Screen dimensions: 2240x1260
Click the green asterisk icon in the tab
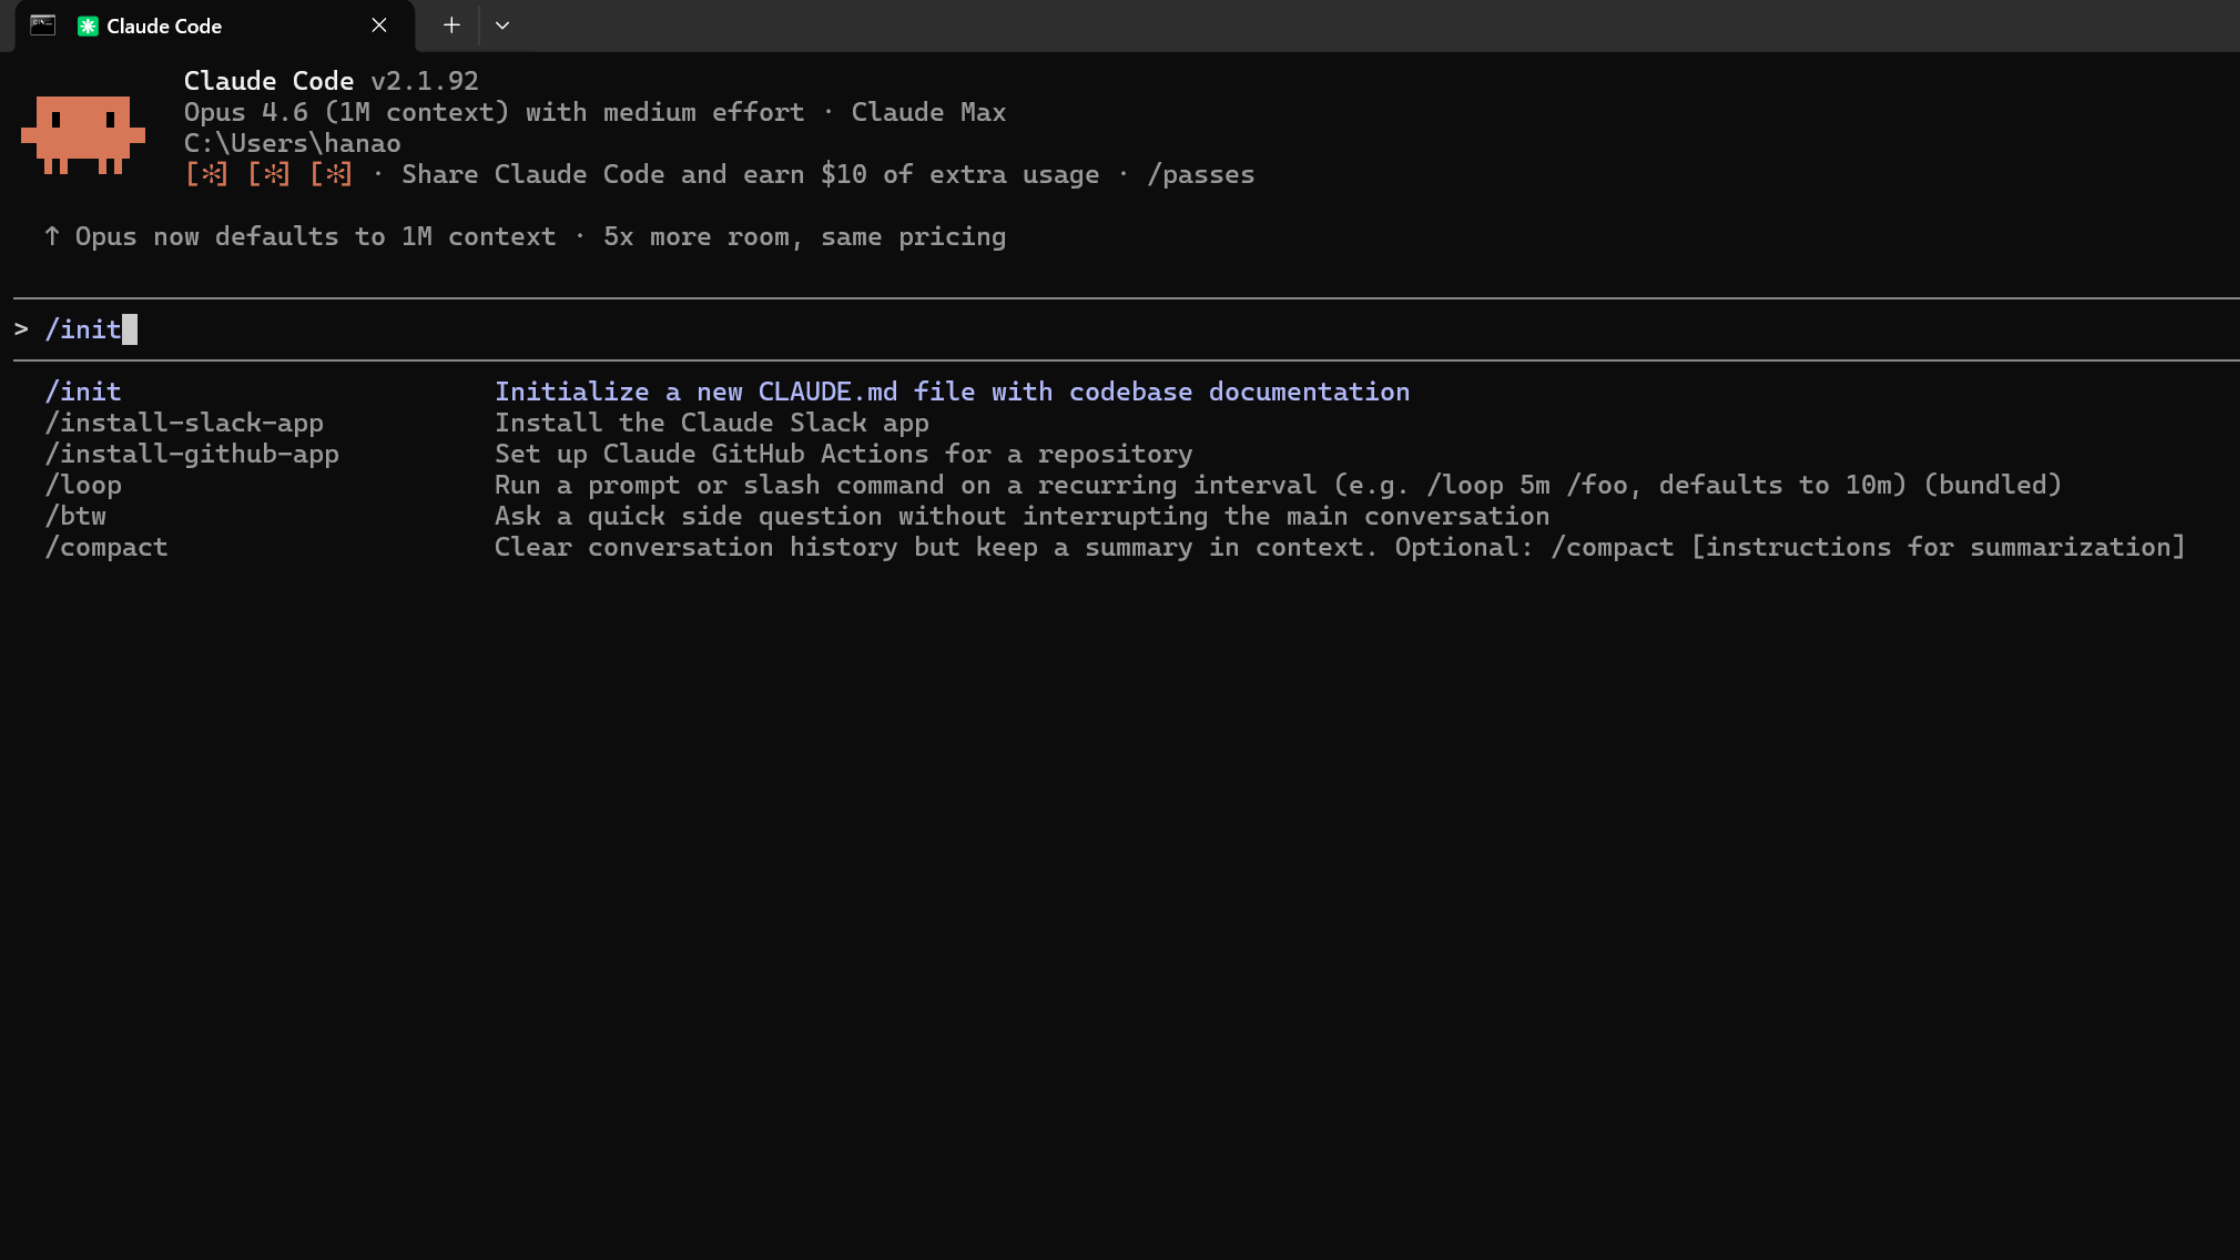(x=86, y=25)
